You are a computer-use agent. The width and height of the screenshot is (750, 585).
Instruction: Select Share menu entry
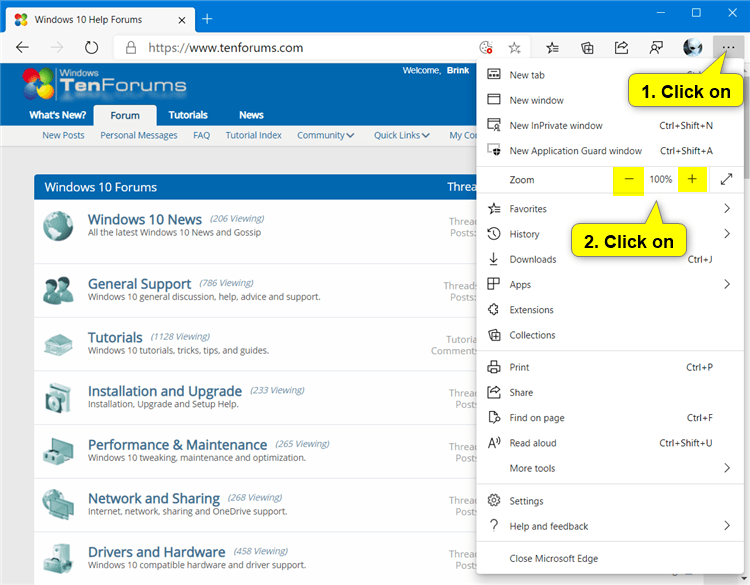(x=610, y=393)
